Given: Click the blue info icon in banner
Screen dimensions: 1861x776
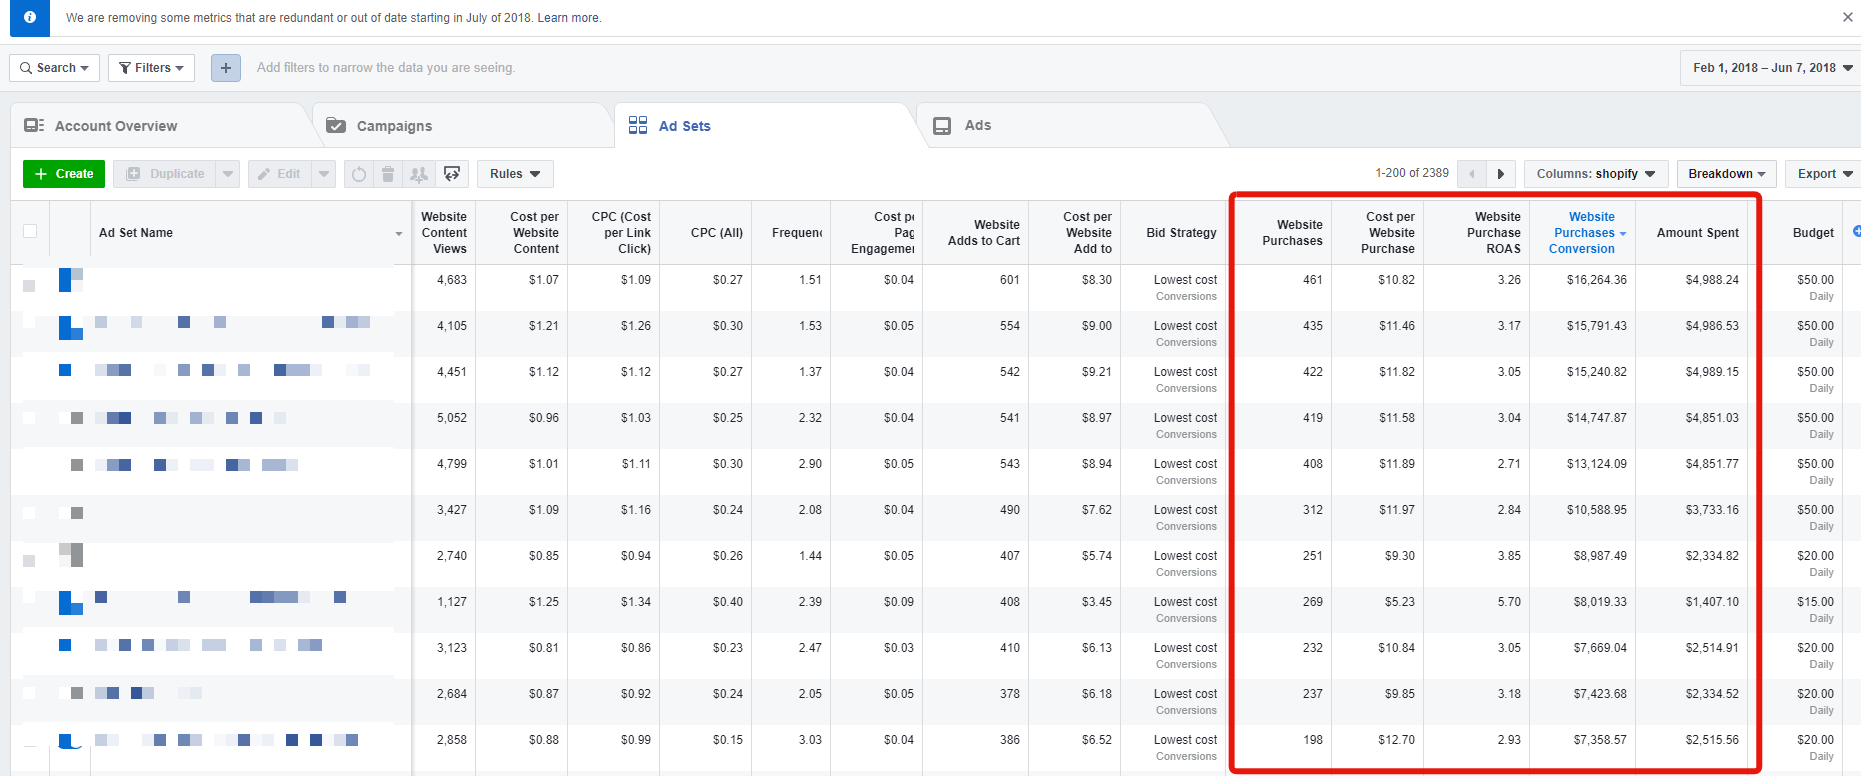Looking at the screenshot, I should 30,17.
